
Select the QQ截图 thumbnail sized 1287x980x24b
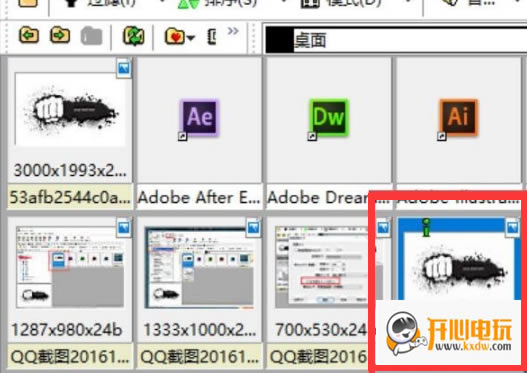tap(70, 266)
